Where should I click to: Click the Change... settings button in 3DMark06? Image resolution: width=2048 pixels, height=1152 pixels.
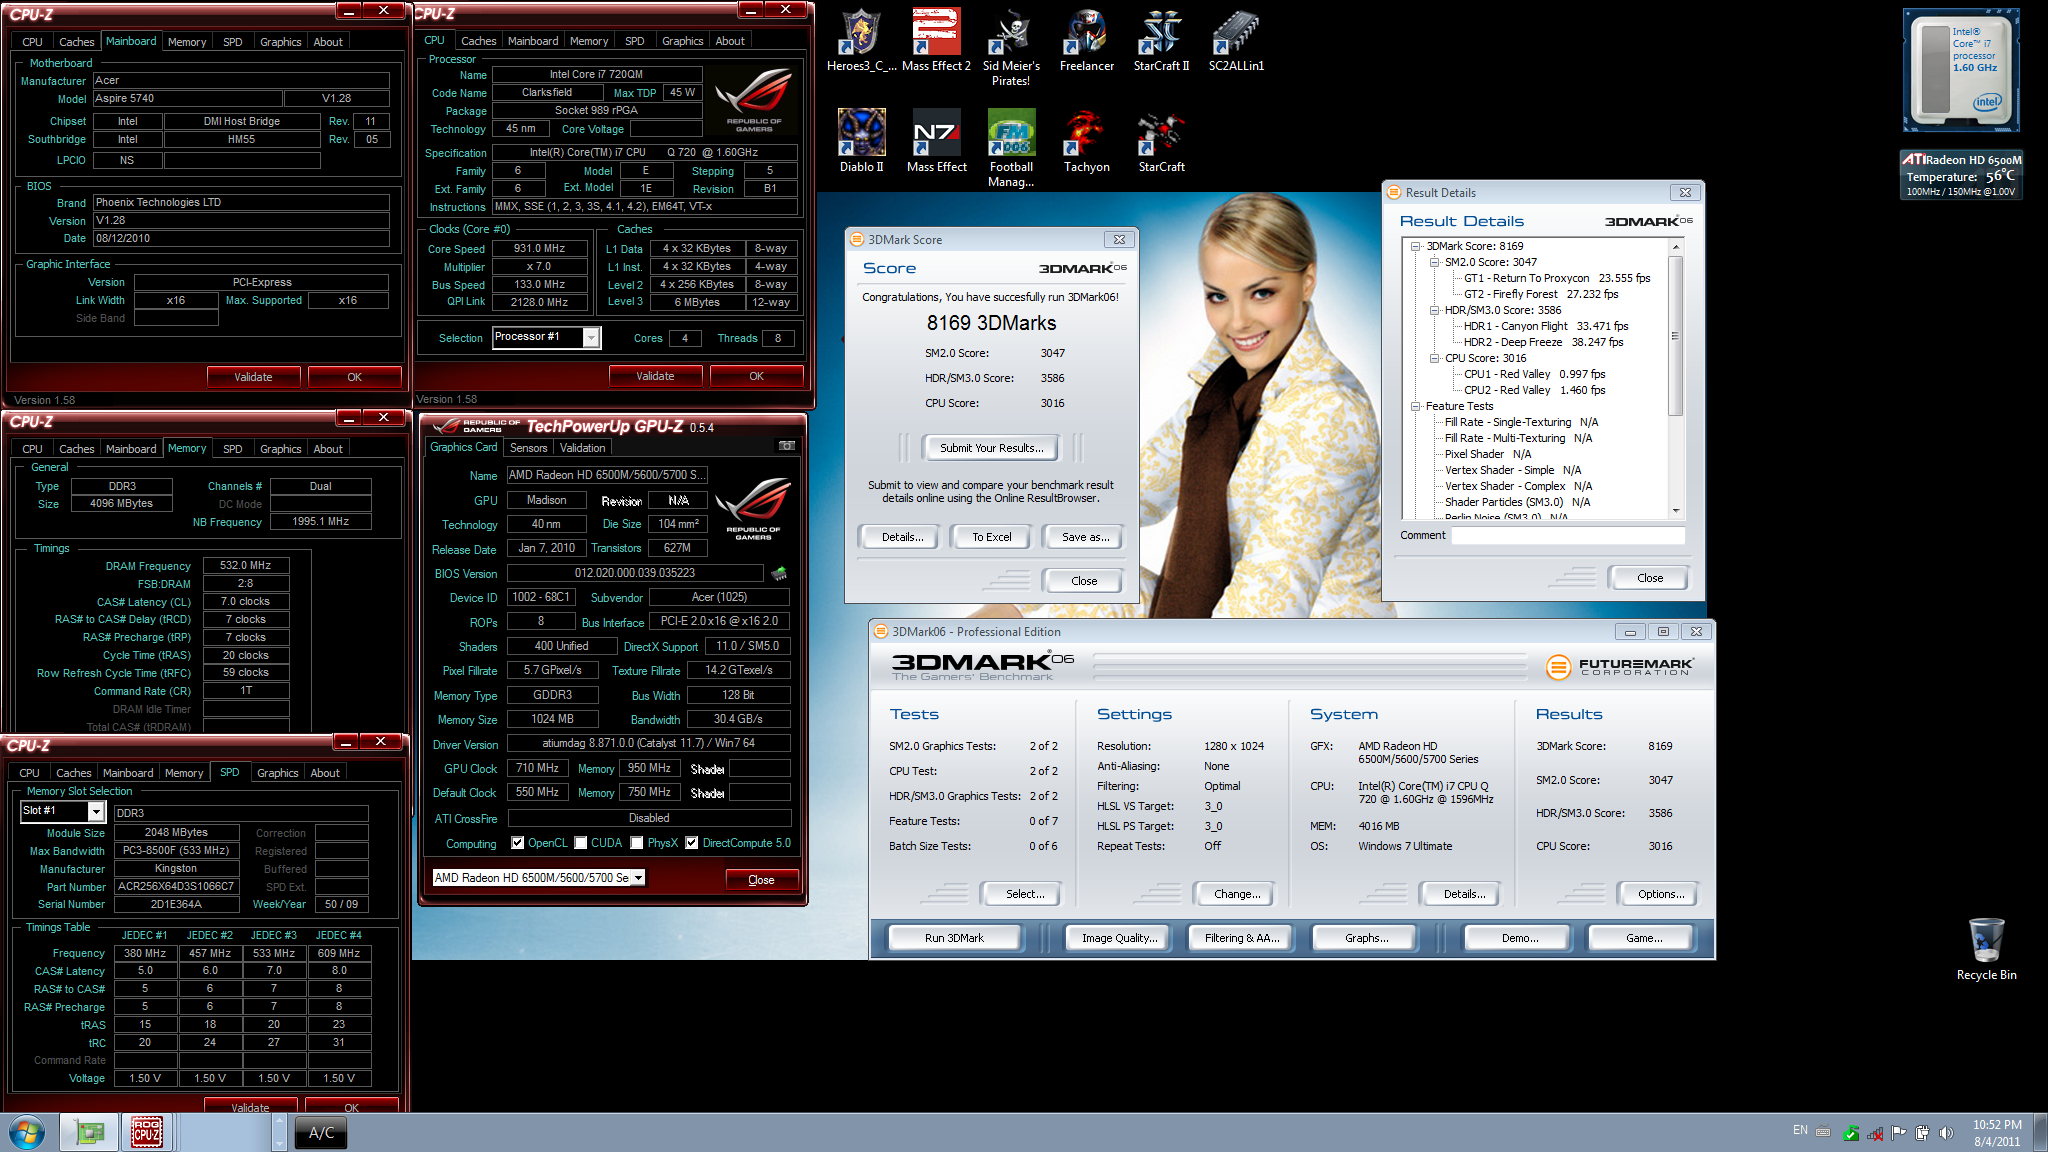click(1236, 894)
